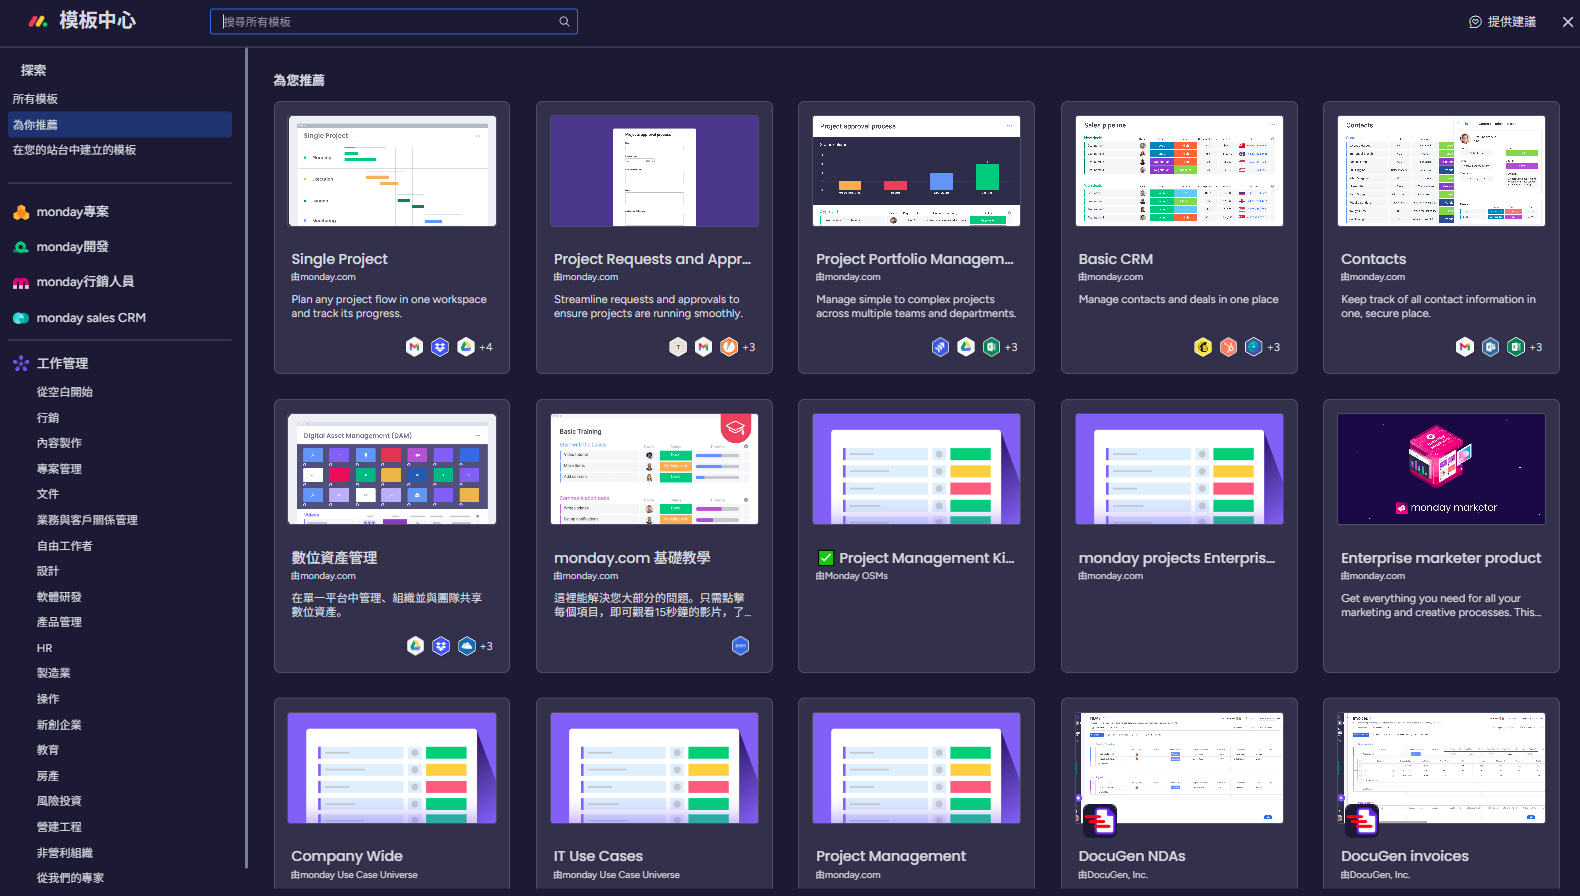Click the IT Use Cases template title
The height and width of the screenshot is (896, 1580).
click(x=598, y=856)
